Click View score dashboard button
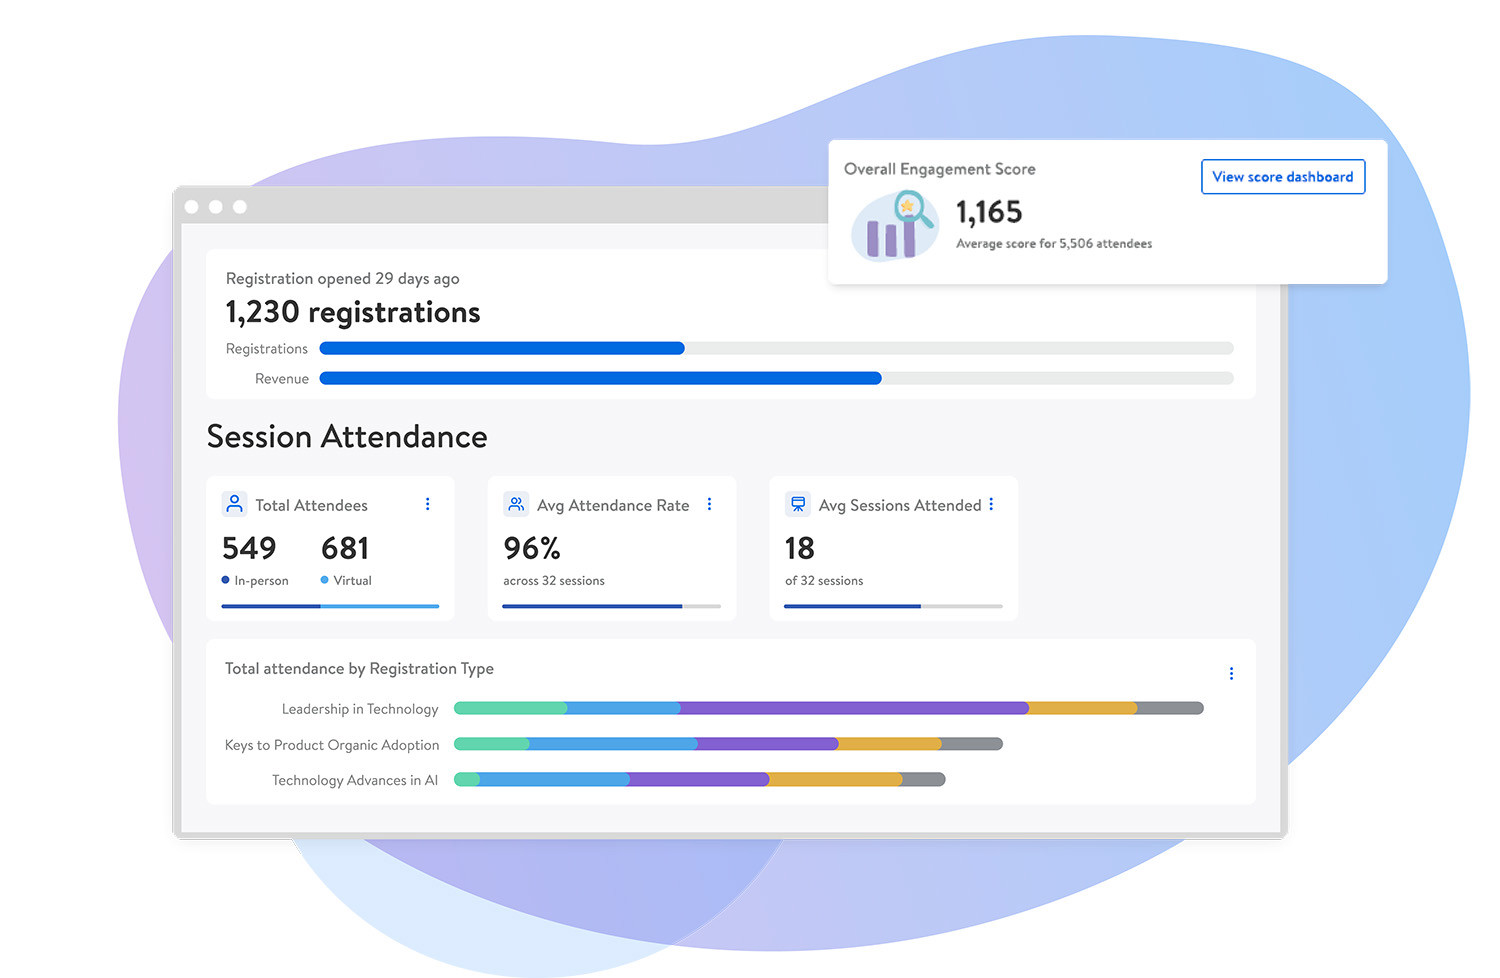This screenshot has width=1500, height=978. coord(1282,177)
